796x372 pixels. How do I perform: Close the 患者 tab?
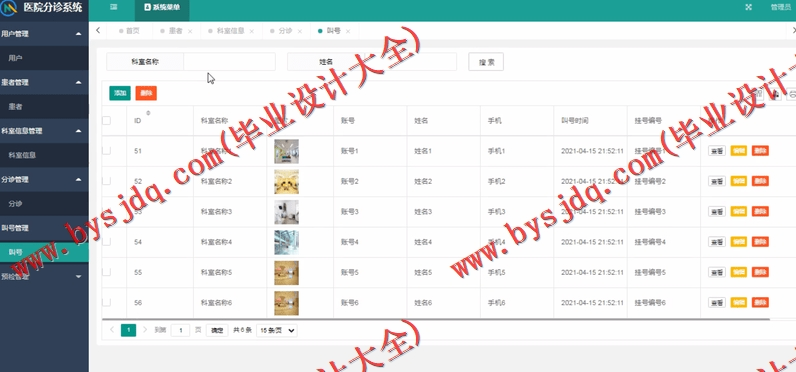coord(190,31)
